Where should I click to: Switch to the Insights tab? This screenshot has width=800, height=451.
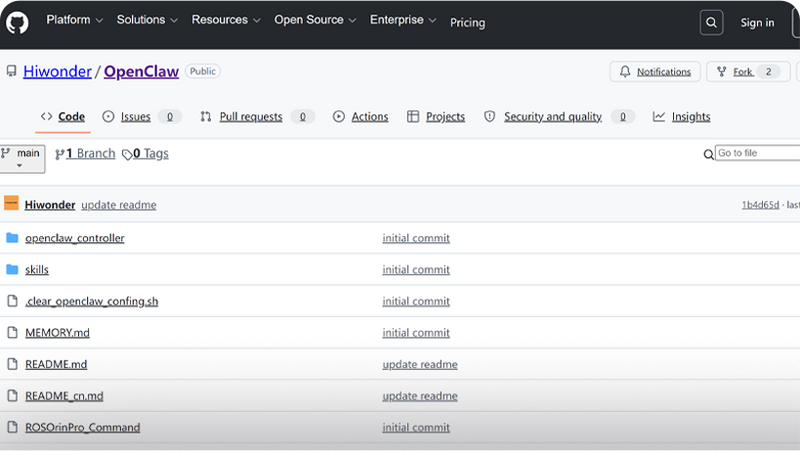coord(682,116)
